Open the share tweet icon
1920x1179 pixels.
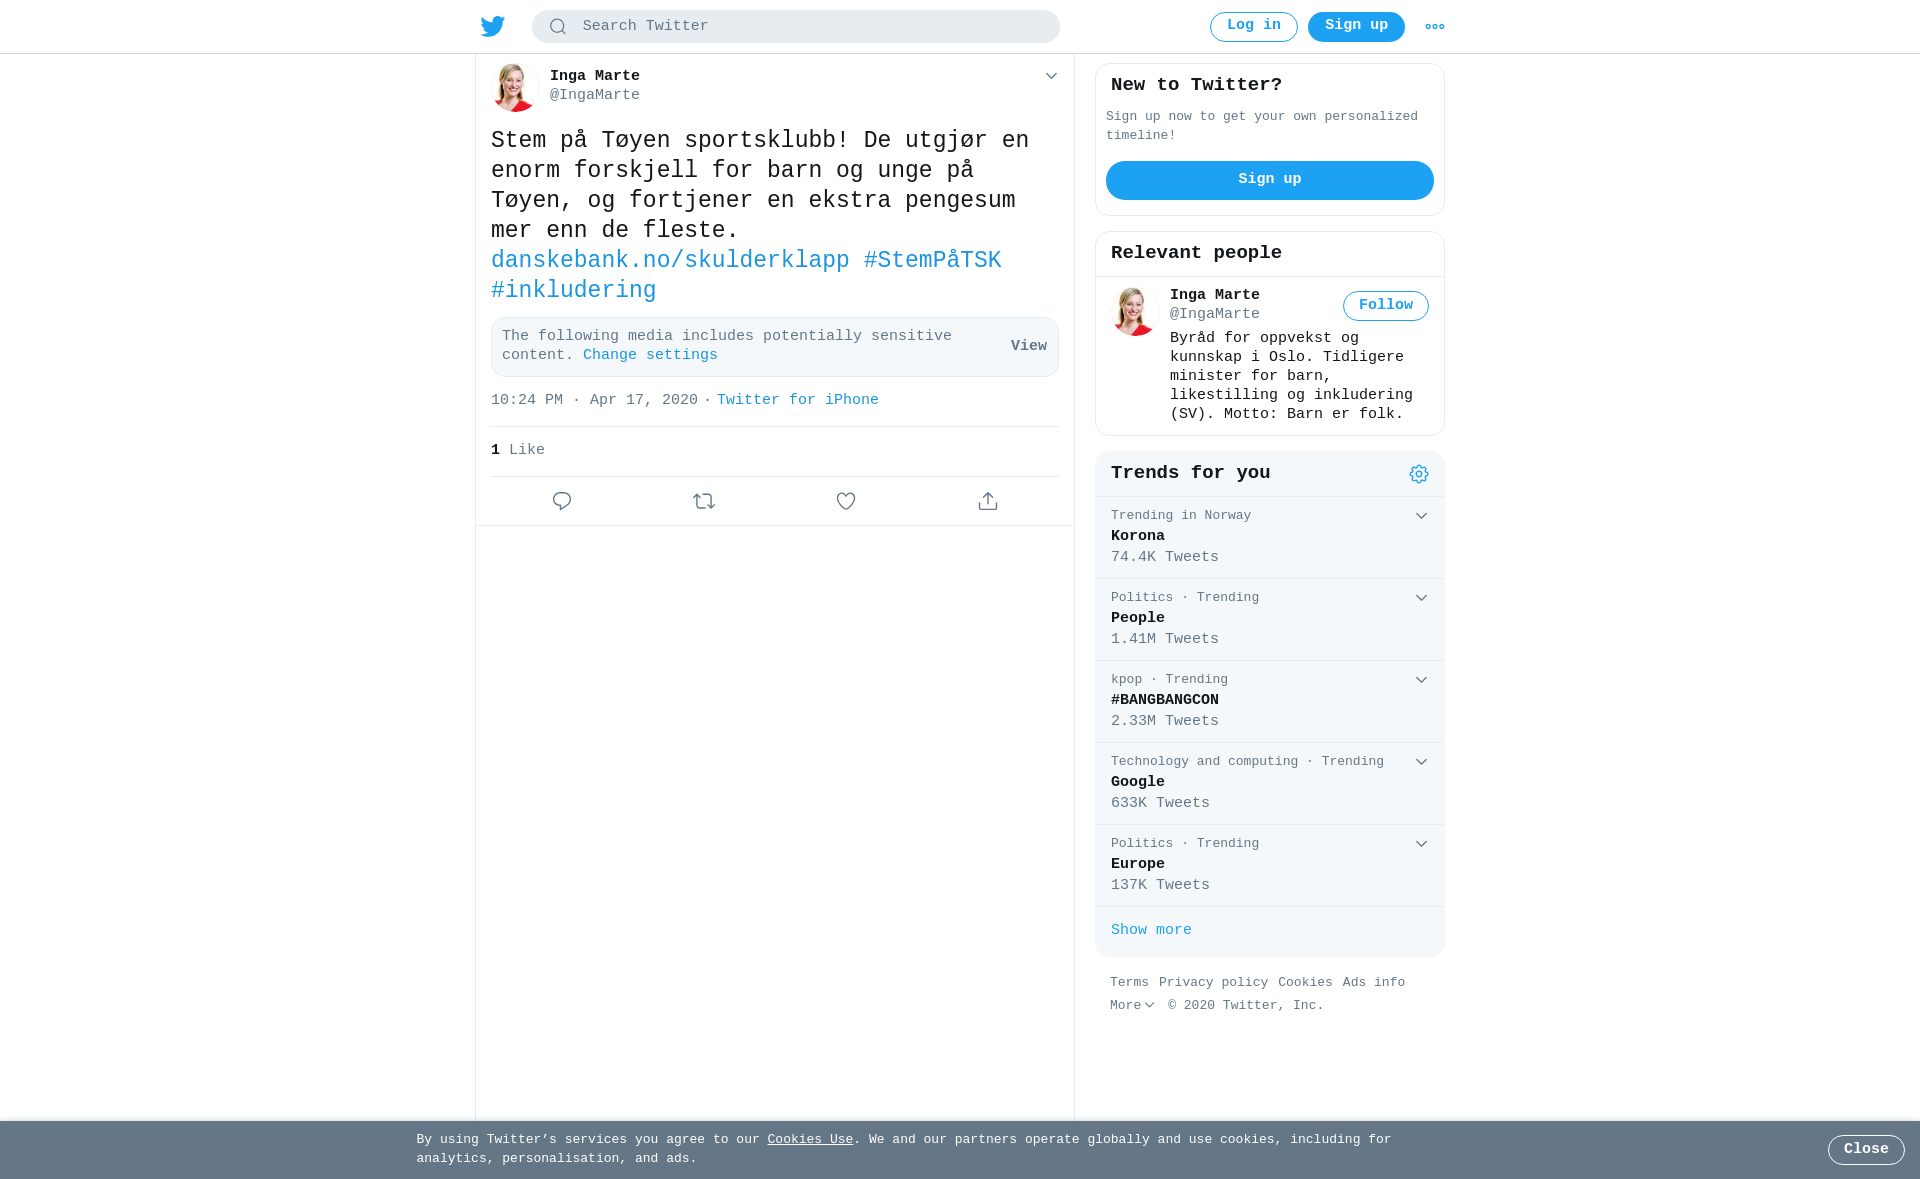988,501
